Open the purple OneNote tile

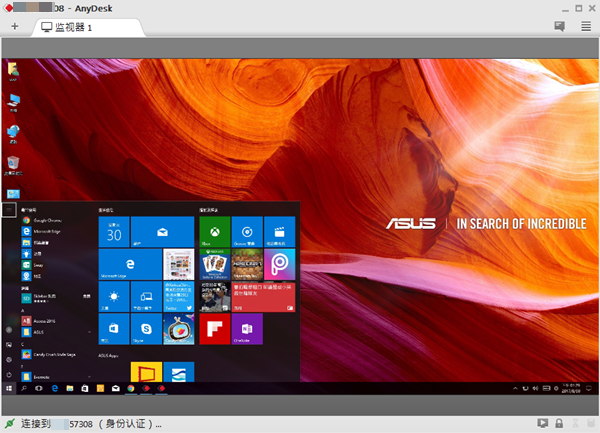[x=247, y=329]
